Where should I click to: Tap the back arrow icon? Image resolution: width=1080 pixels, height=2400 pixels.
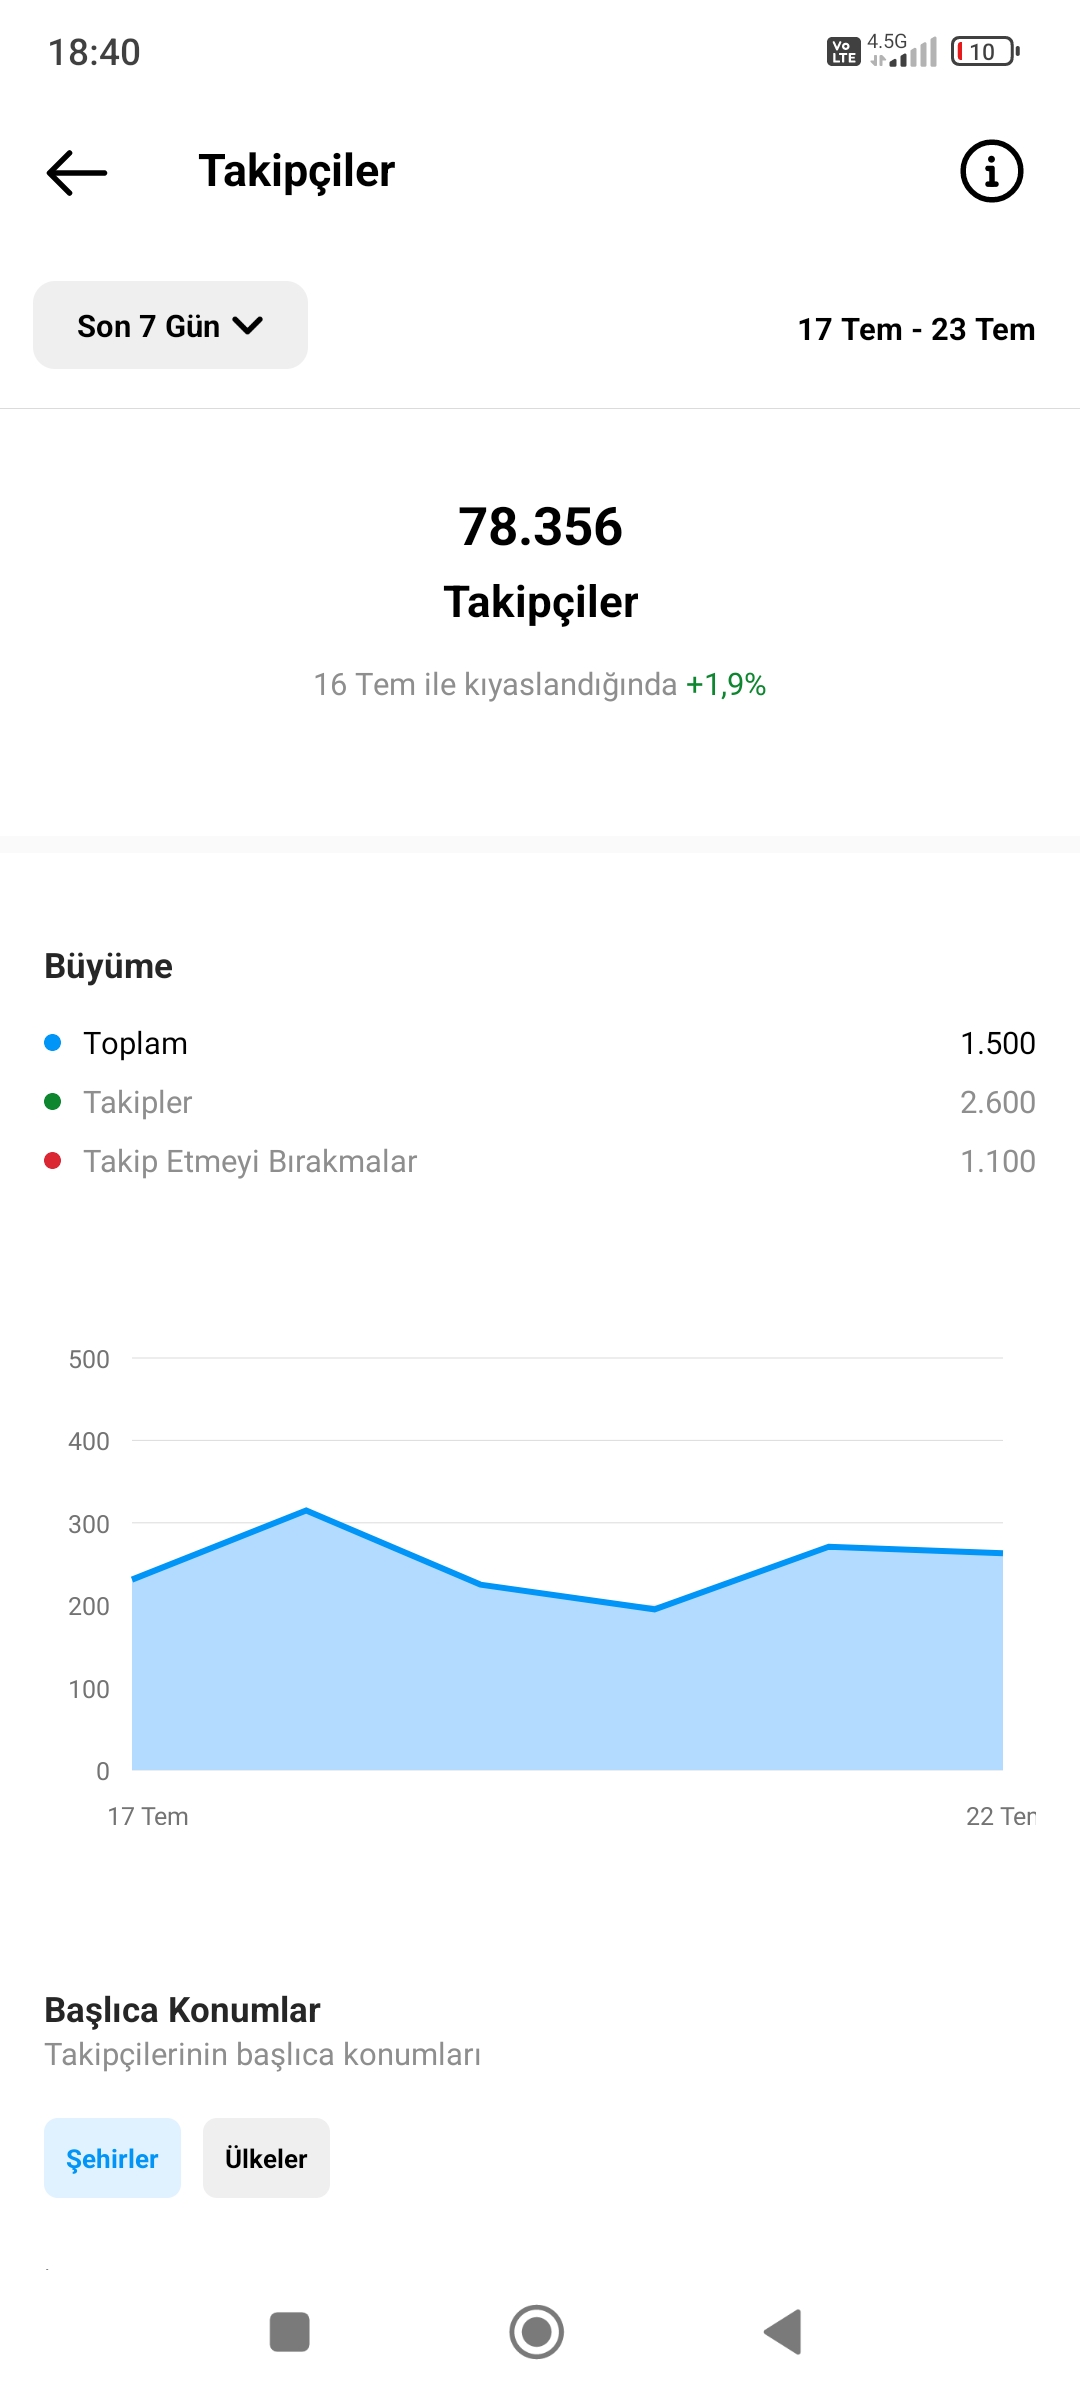click(x=77, y=172)
